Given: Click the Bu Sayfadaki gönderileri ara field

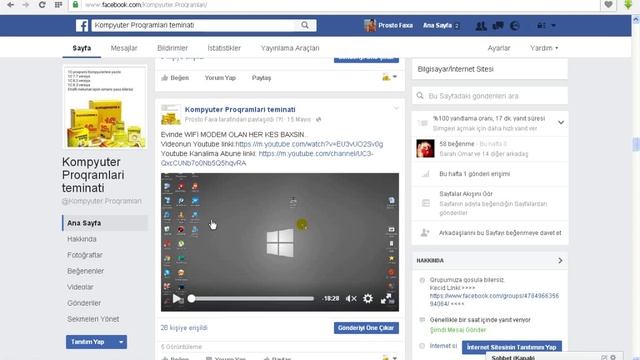Looking at the screenshot, I should 490,96.
